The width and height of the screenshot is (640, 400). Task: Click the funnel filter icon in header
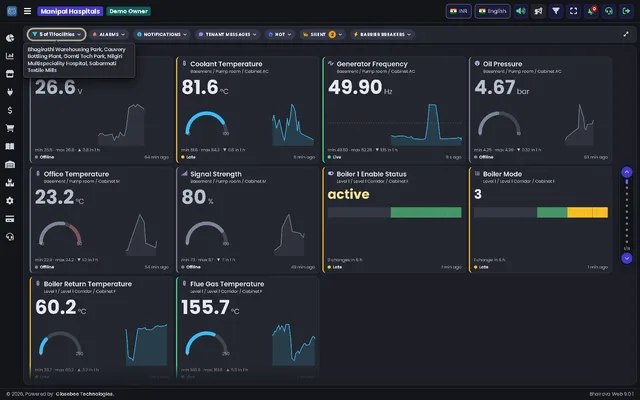point(556,11)
